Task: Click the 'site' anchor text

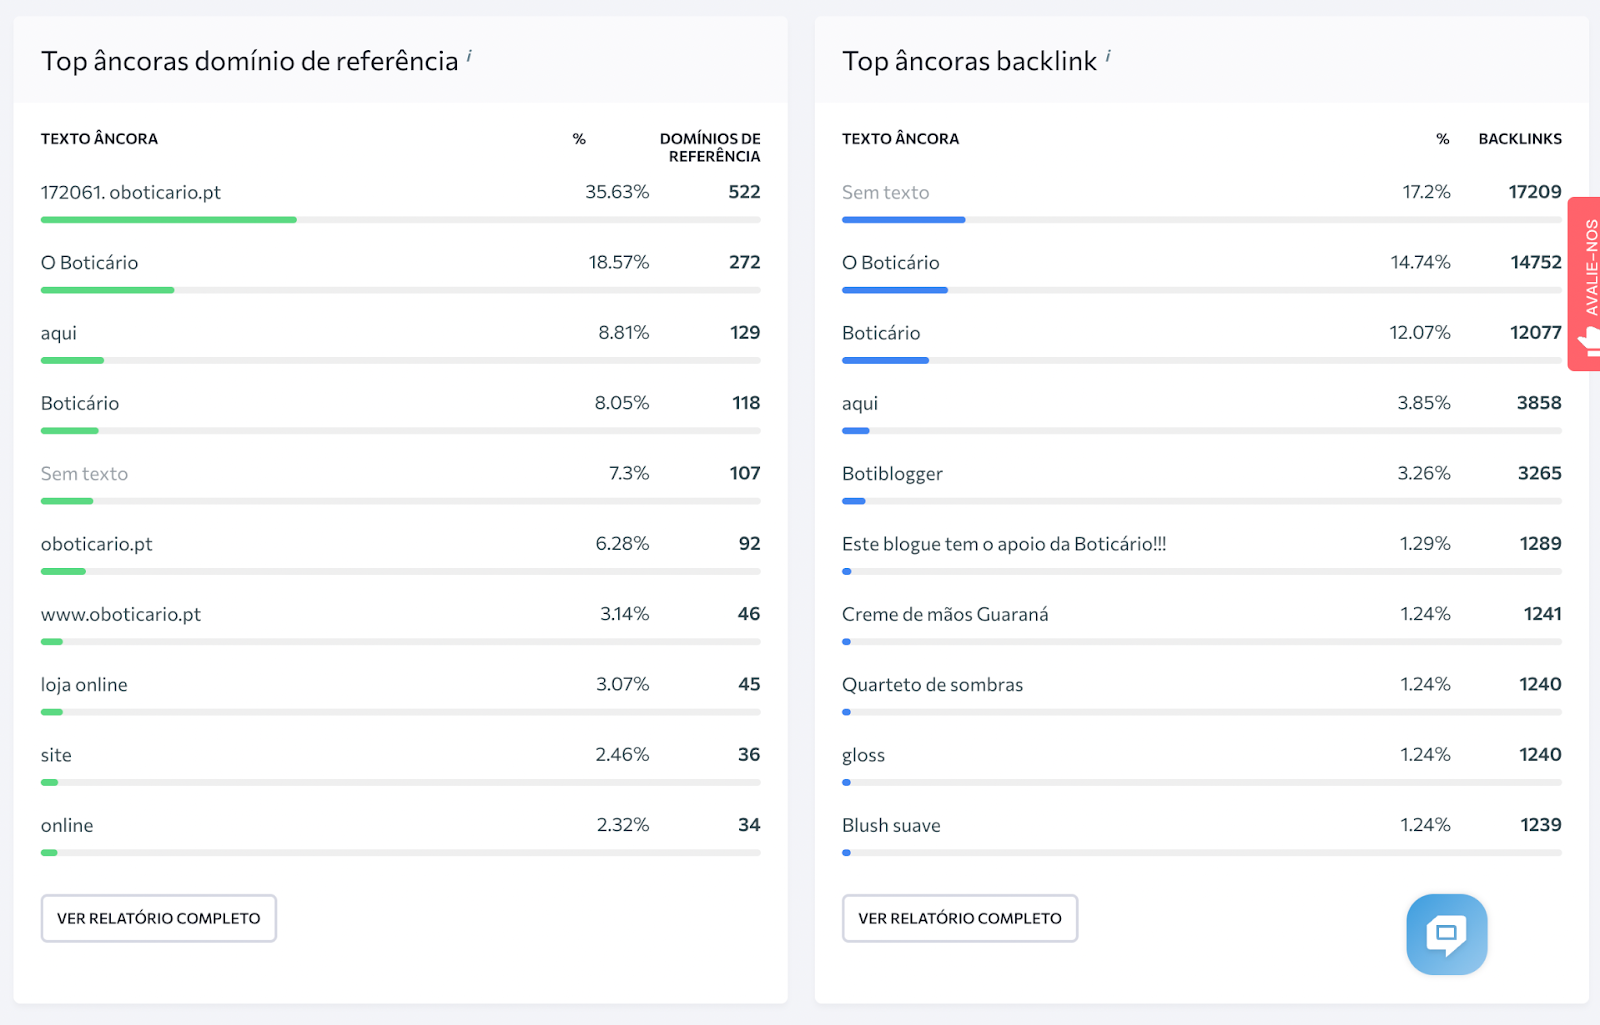Action: tap(56, 755)
